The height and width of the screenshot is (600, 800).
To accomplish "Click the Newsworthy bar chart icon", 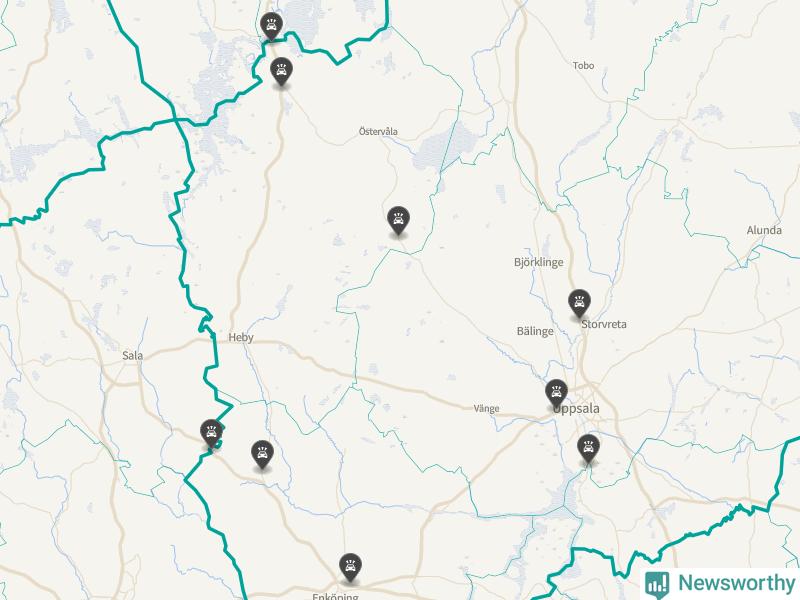I will [x=657, y=584].
